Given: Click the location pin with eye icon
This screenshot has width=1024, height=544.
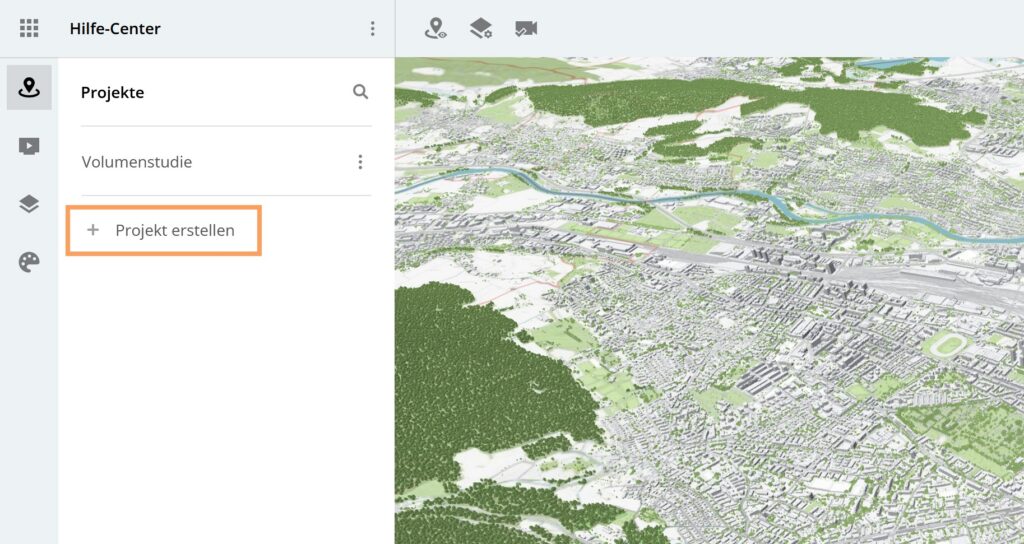Looking at the screenshot, I should click(x=435, y=28).
